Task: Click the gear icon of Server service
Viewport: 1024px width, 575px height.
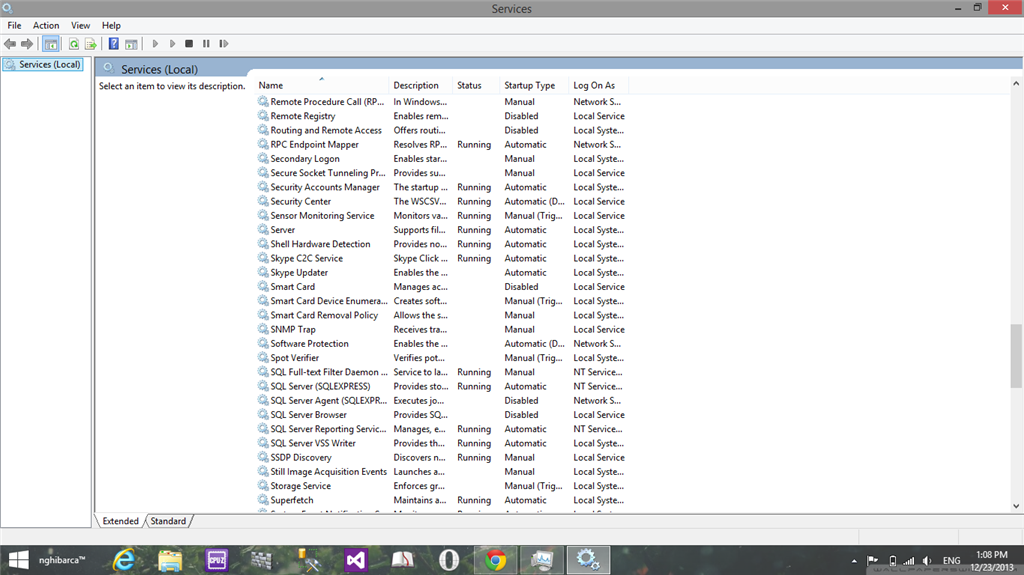Action: [x=263, y=230]
